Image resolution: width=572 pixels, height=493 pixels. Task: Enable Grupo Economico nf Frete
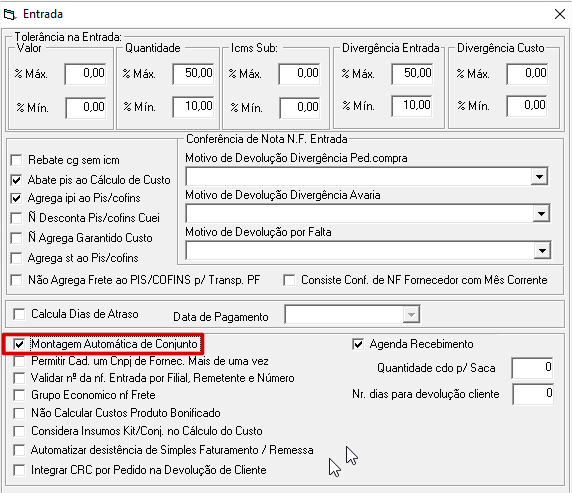19,395
